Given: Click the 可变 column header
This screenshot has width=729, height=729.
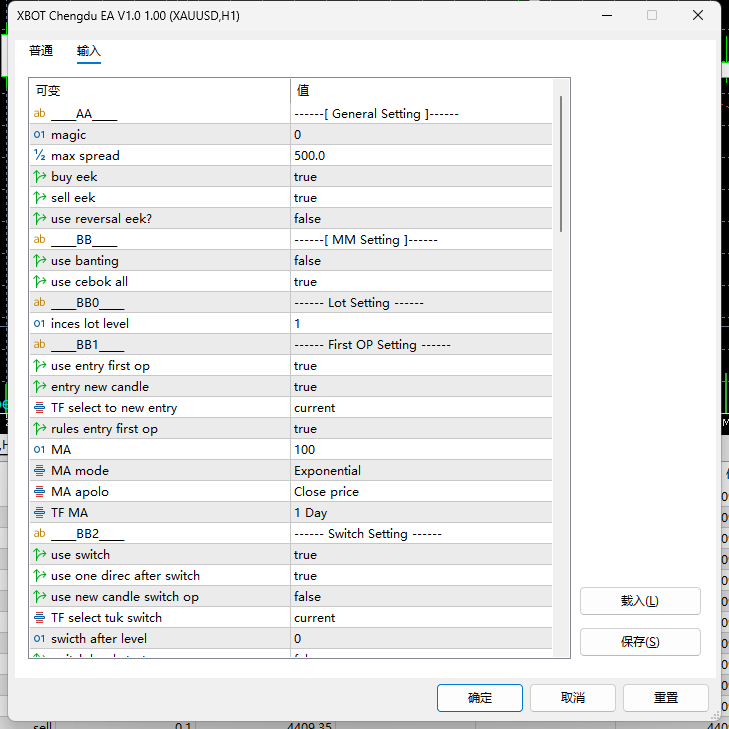Looking at the screenshot, I should 160,90.
